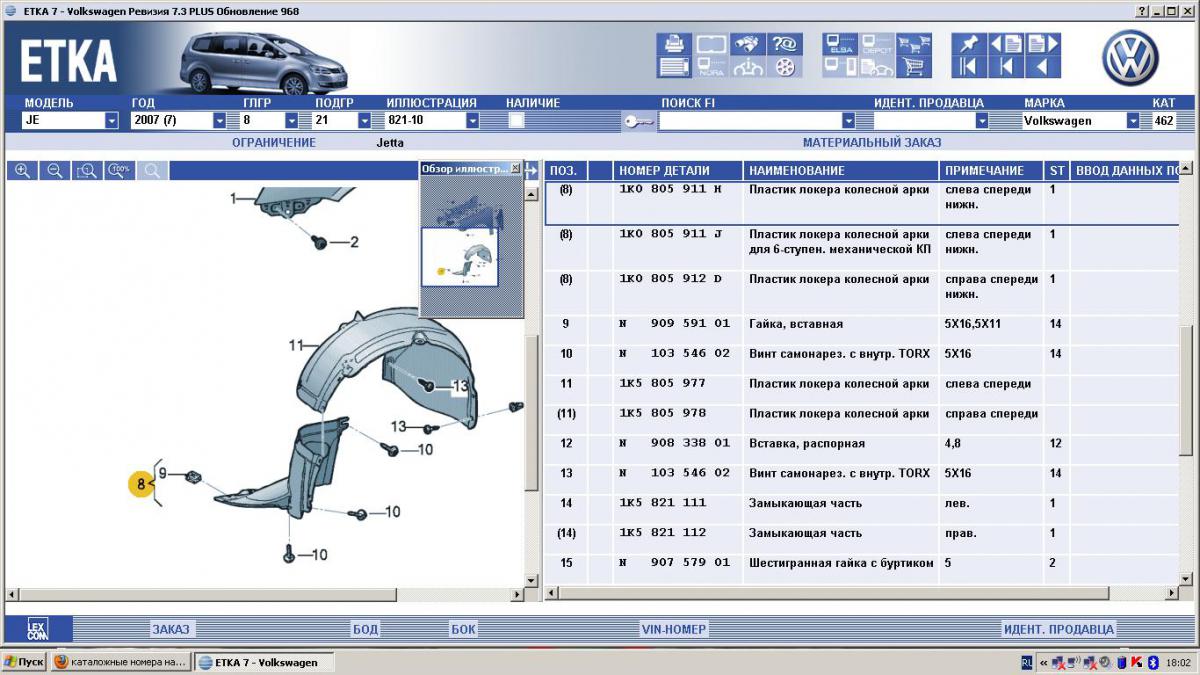Open the help "?@" icon
Screen dimensions: 1200x675
pyautogui.click(x=784, y=44)
